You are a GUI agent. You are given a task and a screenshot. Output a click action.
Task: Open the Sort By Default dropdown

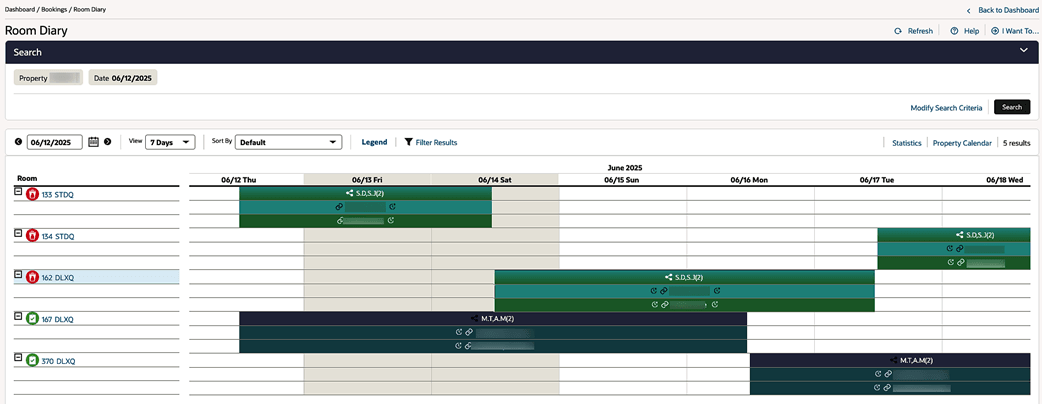288,142
